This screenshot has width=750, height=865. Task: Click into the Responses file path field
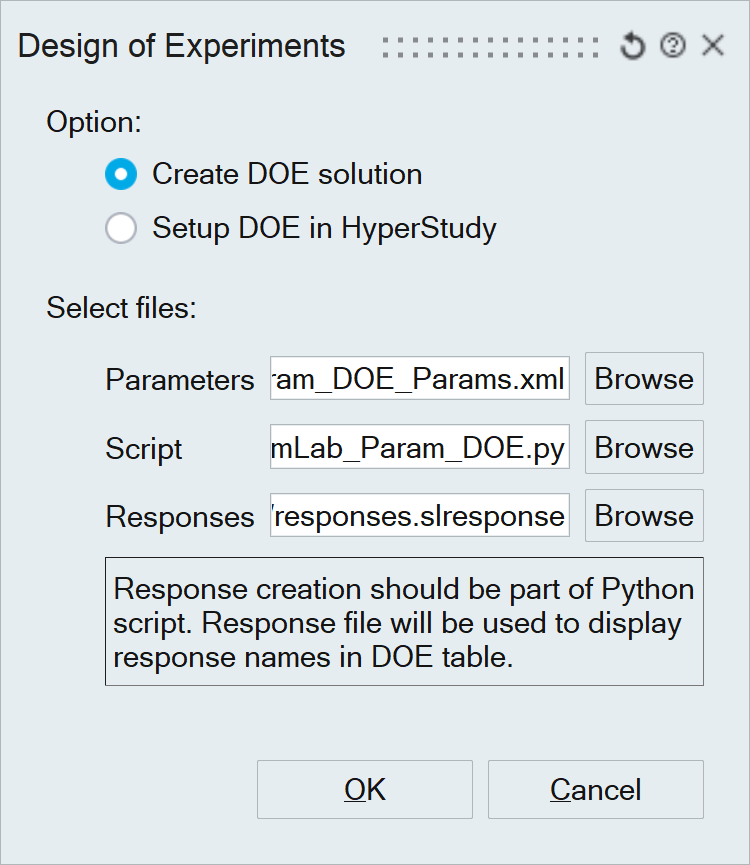[419, 516]
